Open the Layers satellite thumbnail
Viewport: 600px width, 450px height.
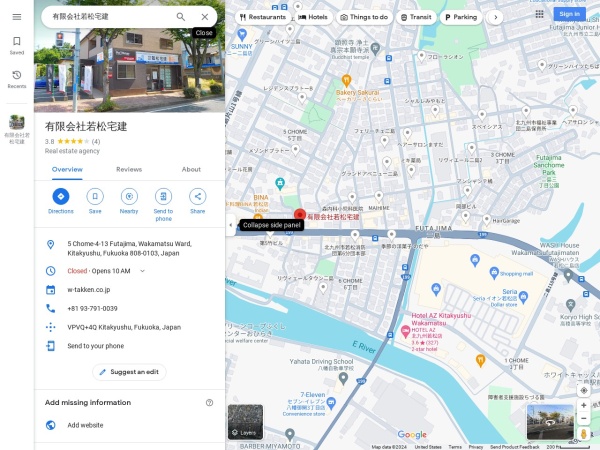[x=245, y=422]
